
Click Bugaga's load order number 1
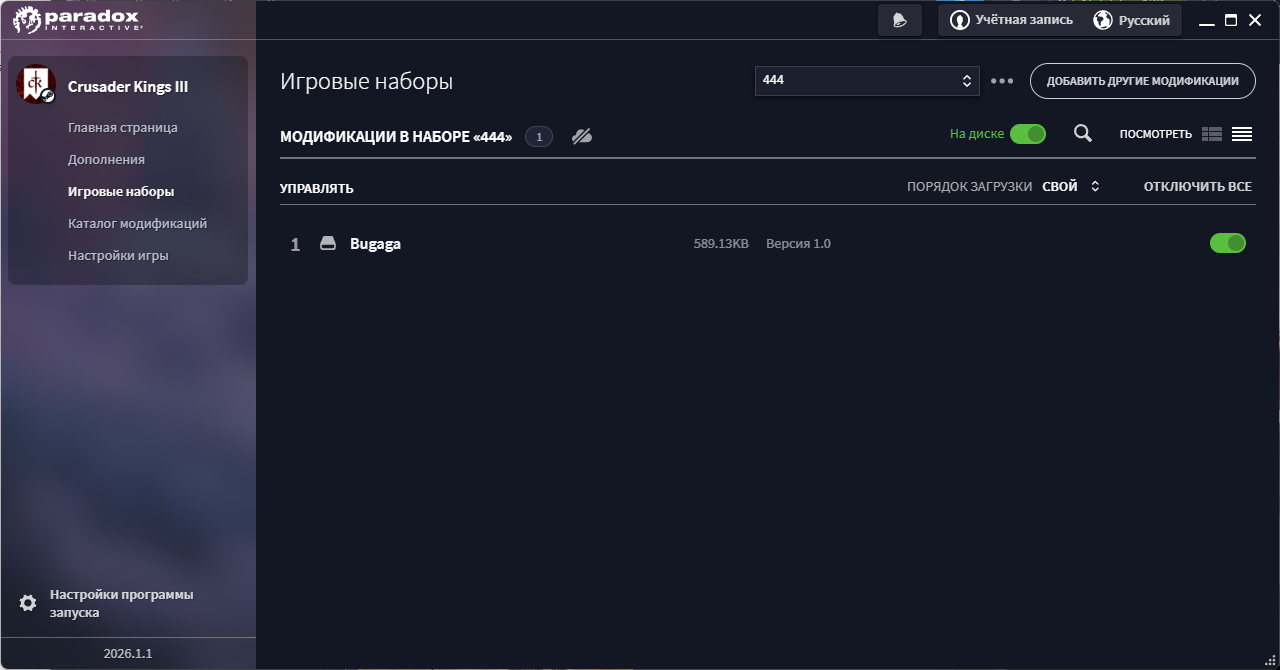coord(295,244)
